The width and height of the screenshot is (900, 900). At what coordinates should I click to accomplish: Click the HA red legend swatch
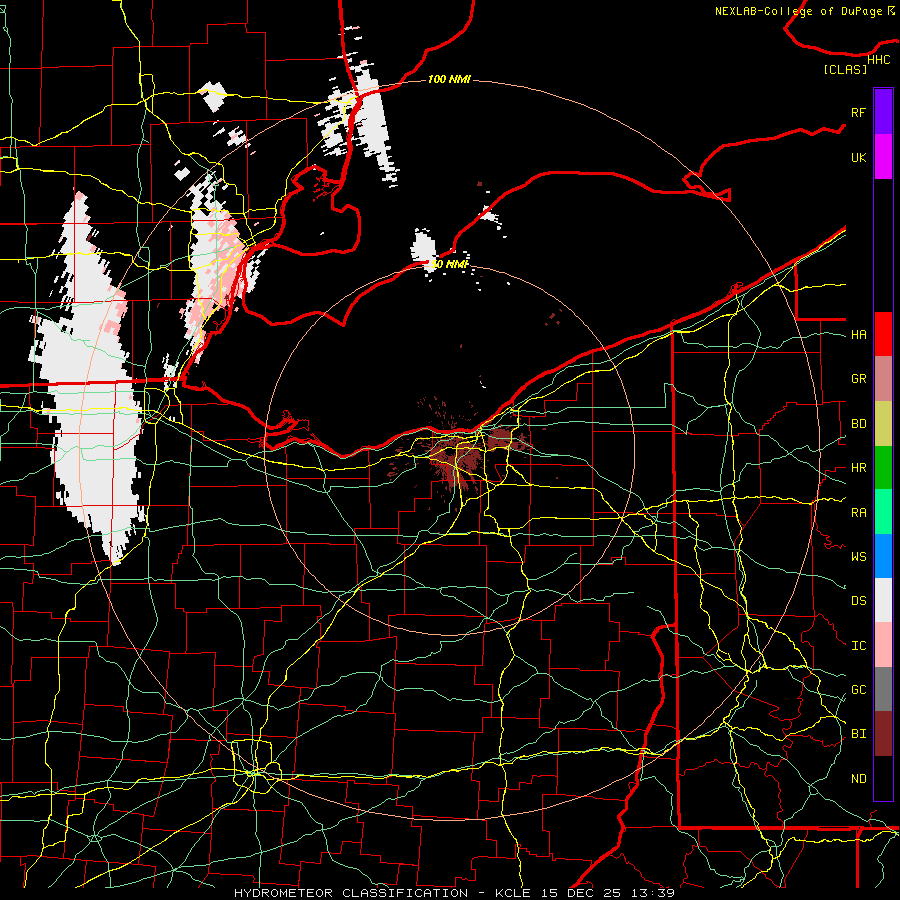pos(883,334)
